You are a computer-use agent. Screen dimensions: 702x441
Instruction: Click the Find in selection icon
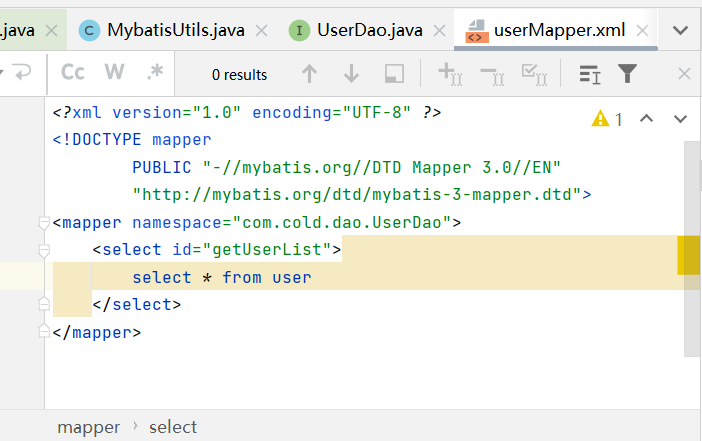[x=394, y=74]
